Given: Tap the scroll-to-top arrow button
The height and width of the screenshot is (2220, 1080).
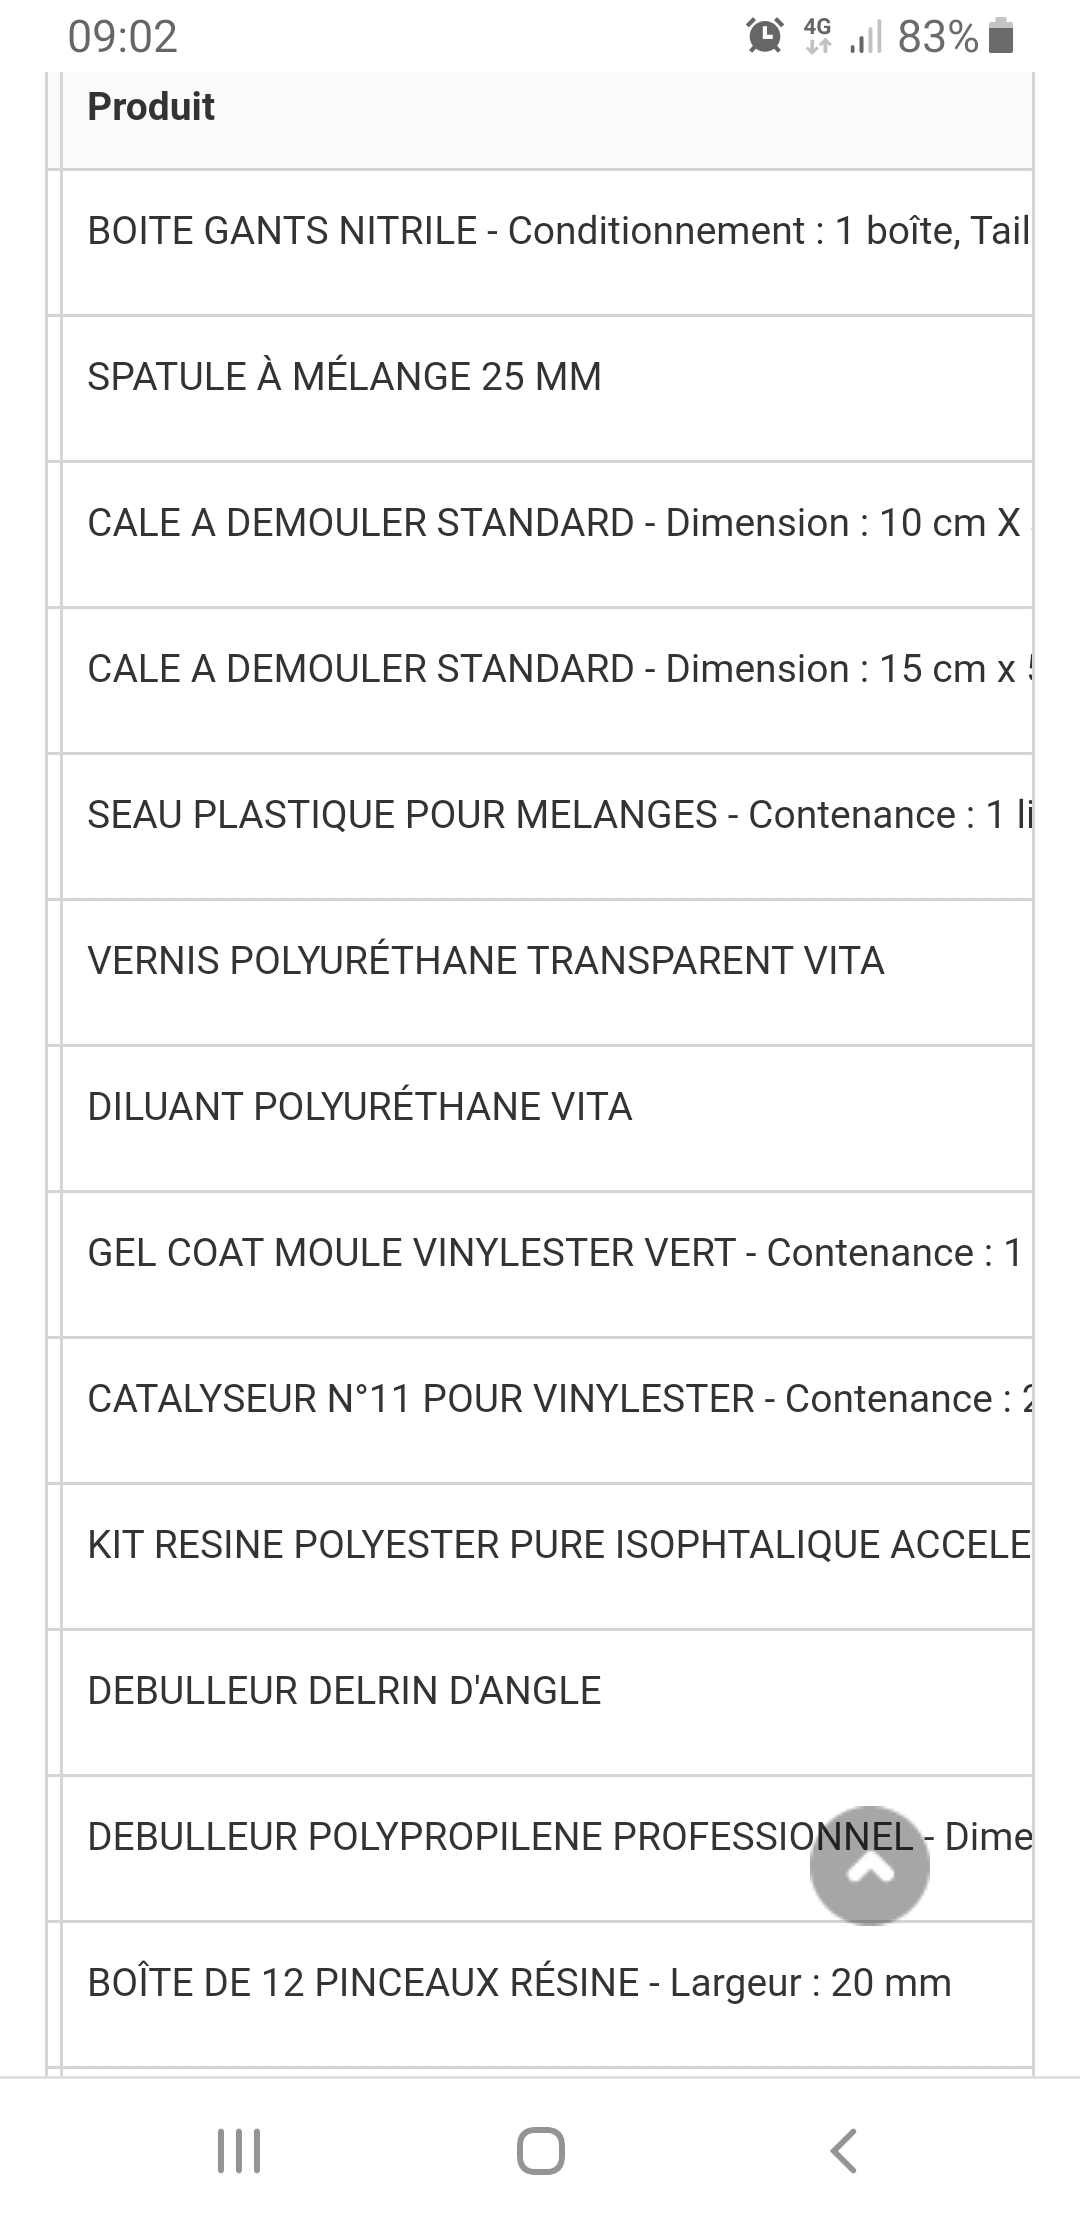Looking at the screenshot, I should point(869,1865).
